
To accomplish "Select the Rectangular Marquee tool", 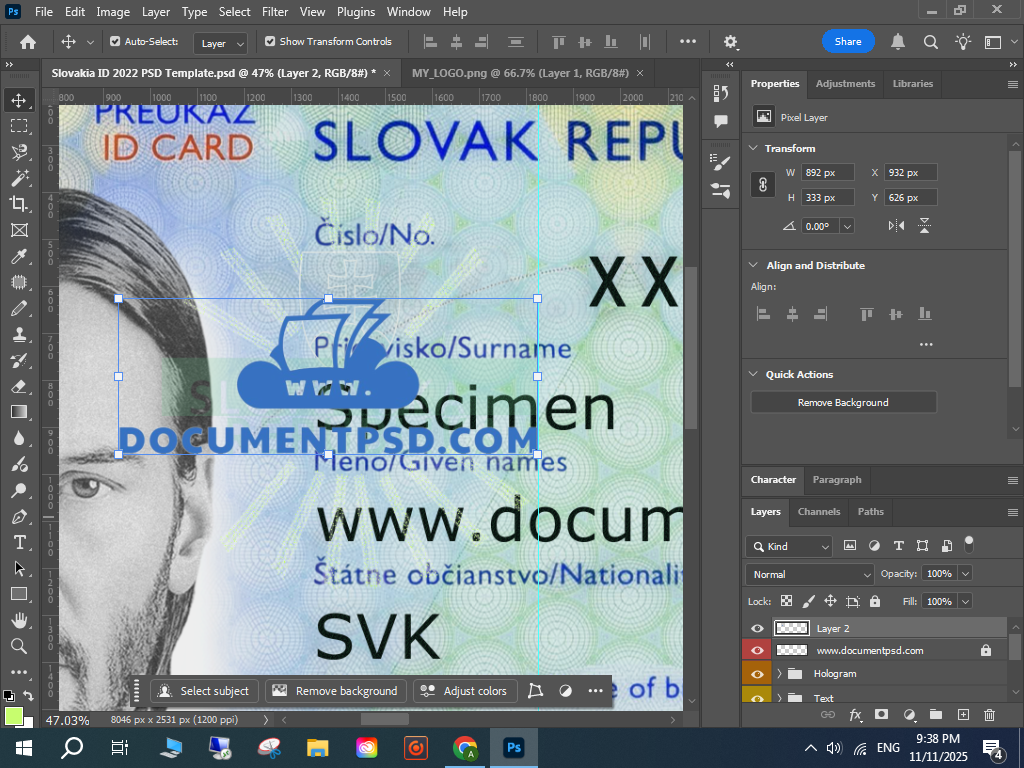I will (19, 126).
